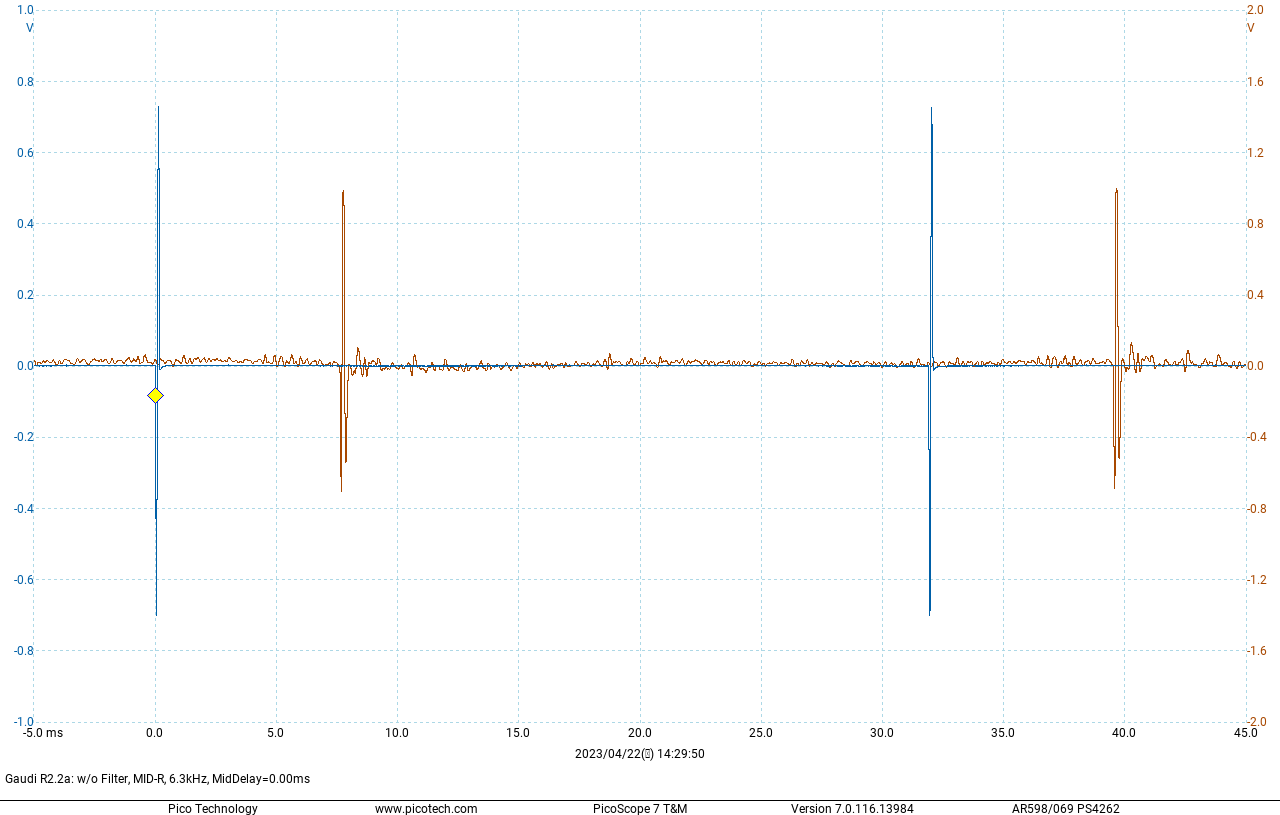Click the orange axis 2.0 value
This screenshot has width=1280, height=815.
point(1255,10)
